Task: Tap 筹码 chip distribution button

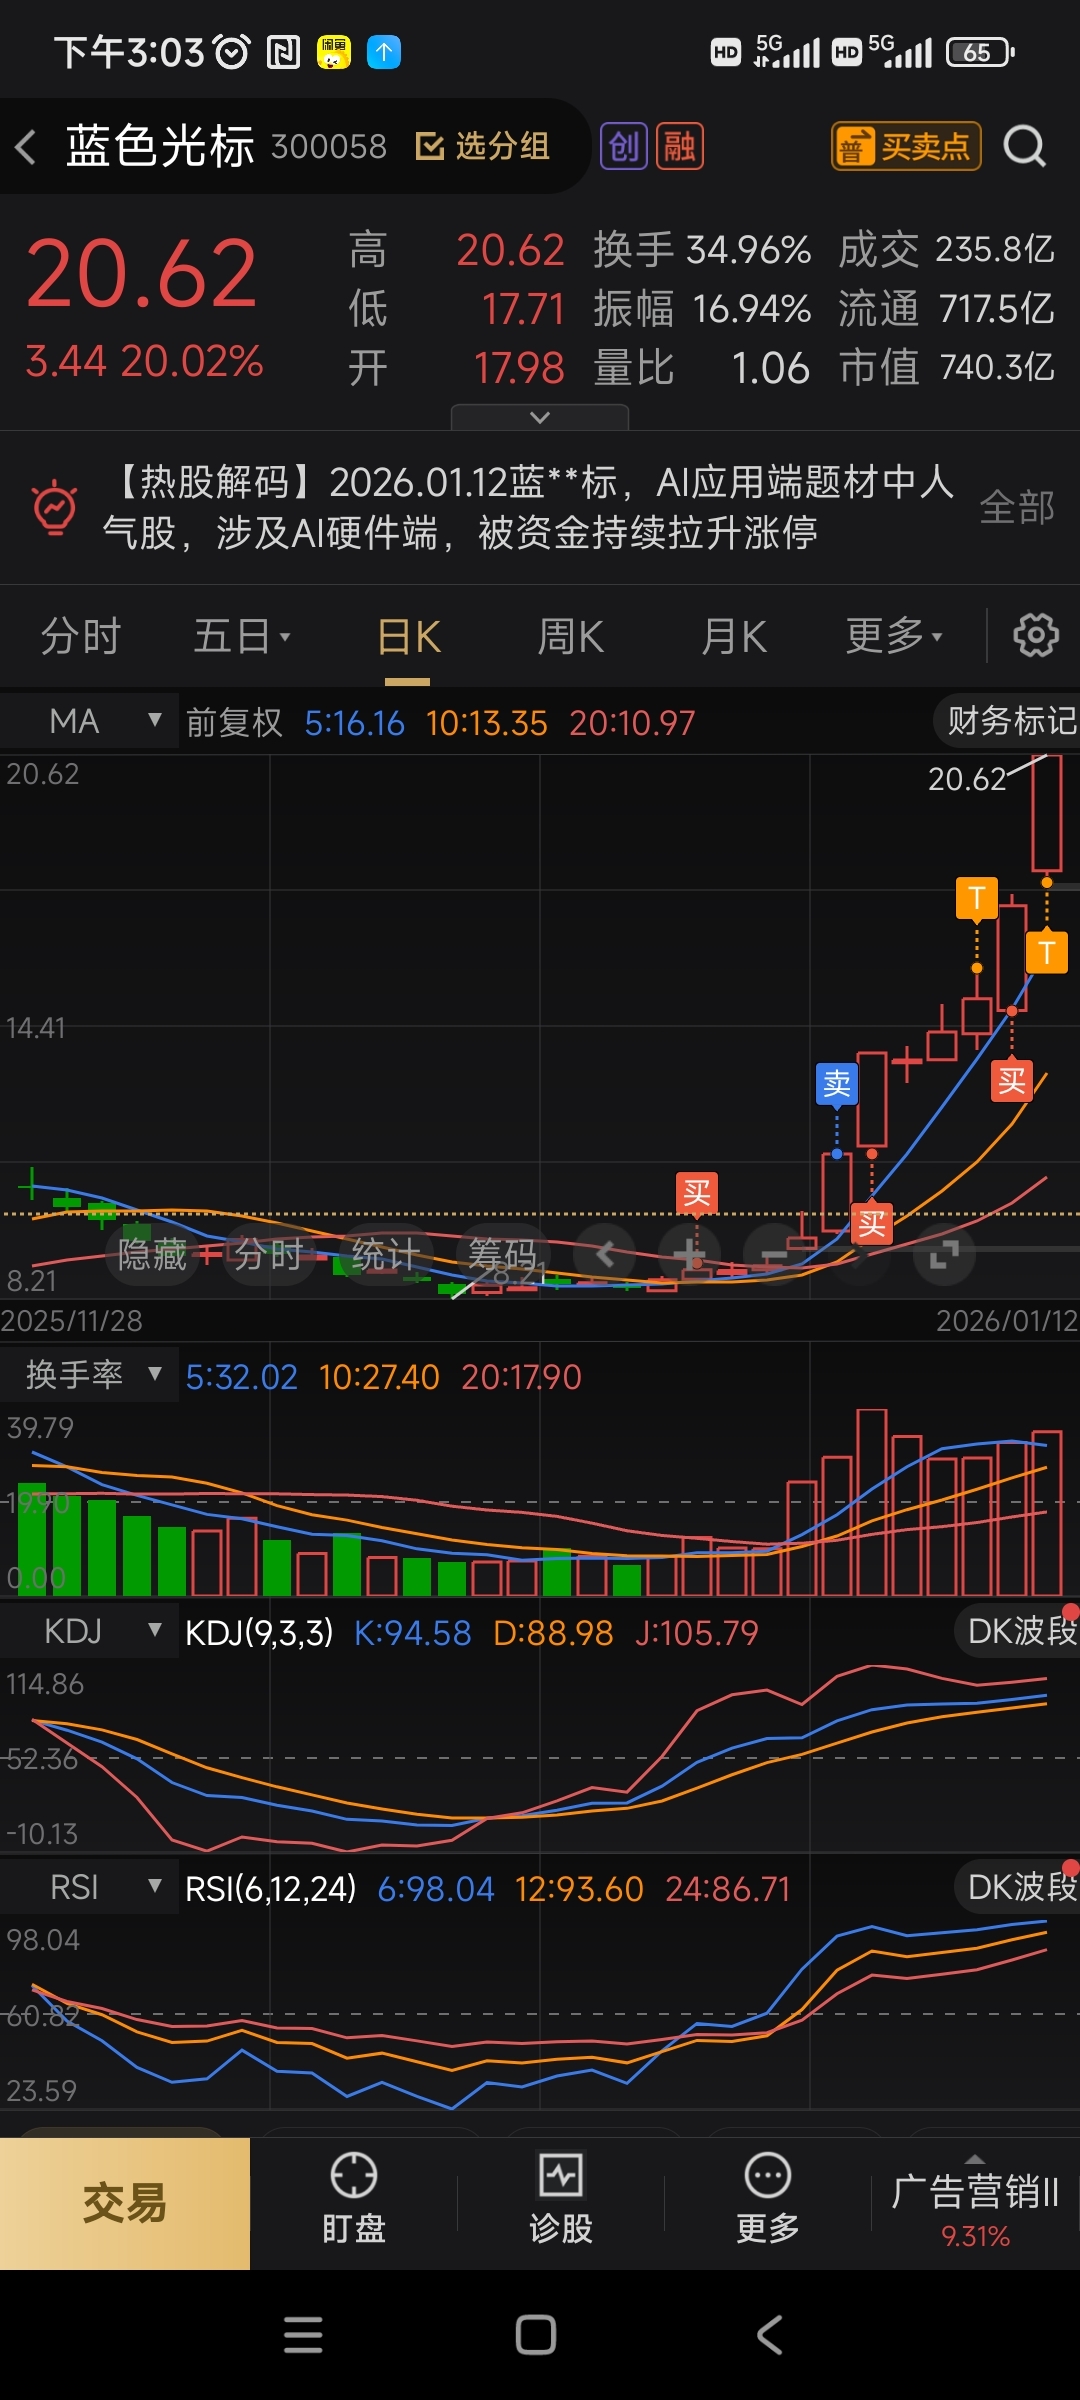Action: point(502,1254)
